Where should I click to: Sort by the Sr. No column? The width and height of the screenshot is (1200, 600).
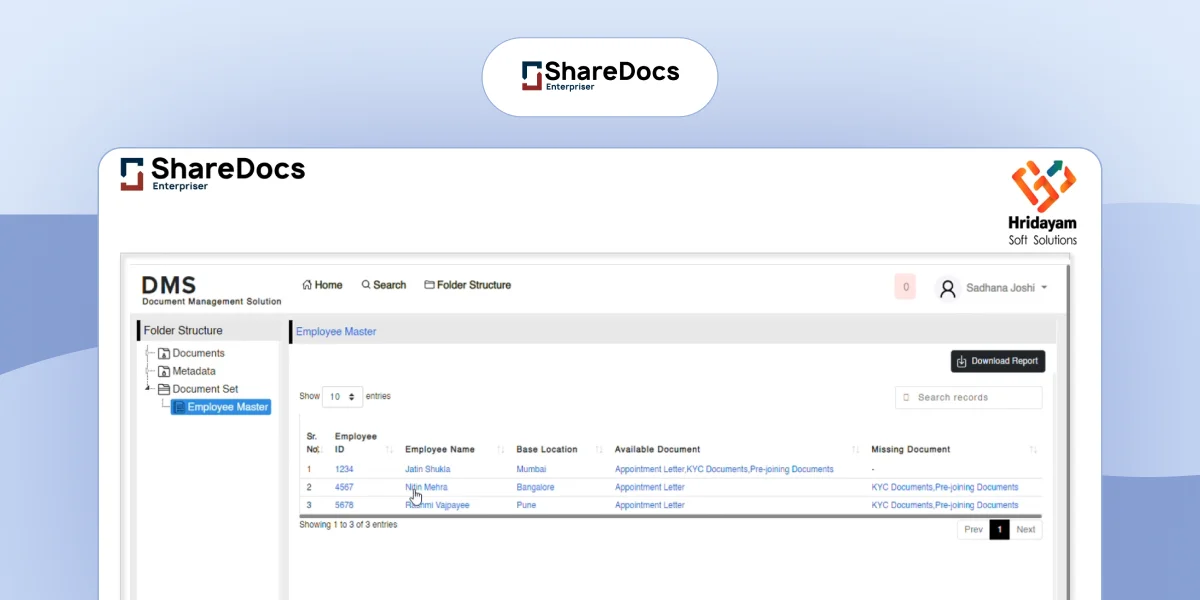point(312,443)
